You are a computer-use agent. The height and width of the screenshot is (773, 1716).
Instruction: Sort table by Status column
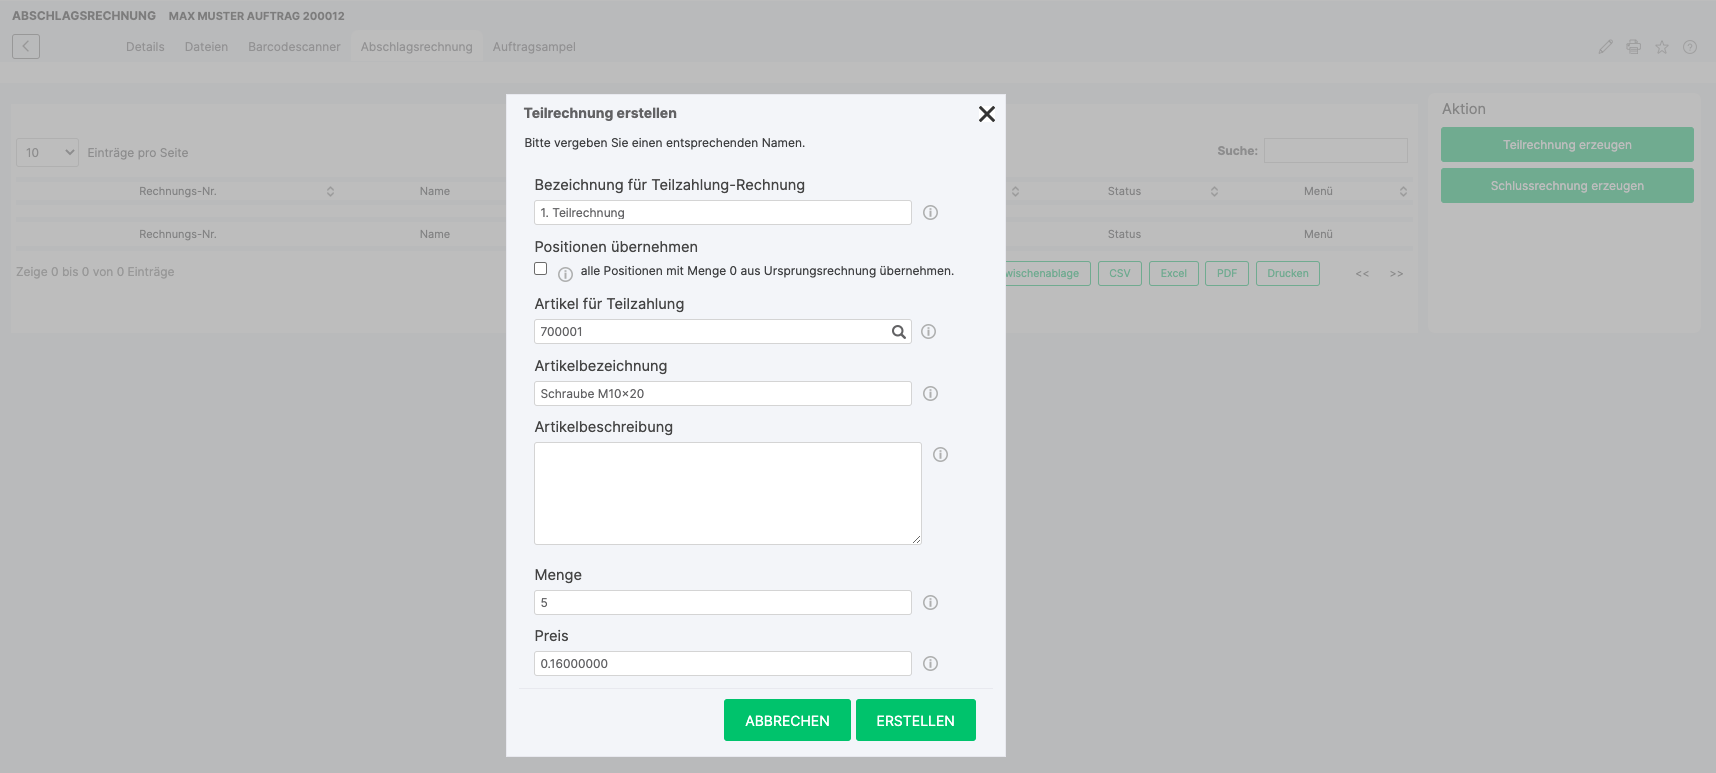[x=1124, y=191]
